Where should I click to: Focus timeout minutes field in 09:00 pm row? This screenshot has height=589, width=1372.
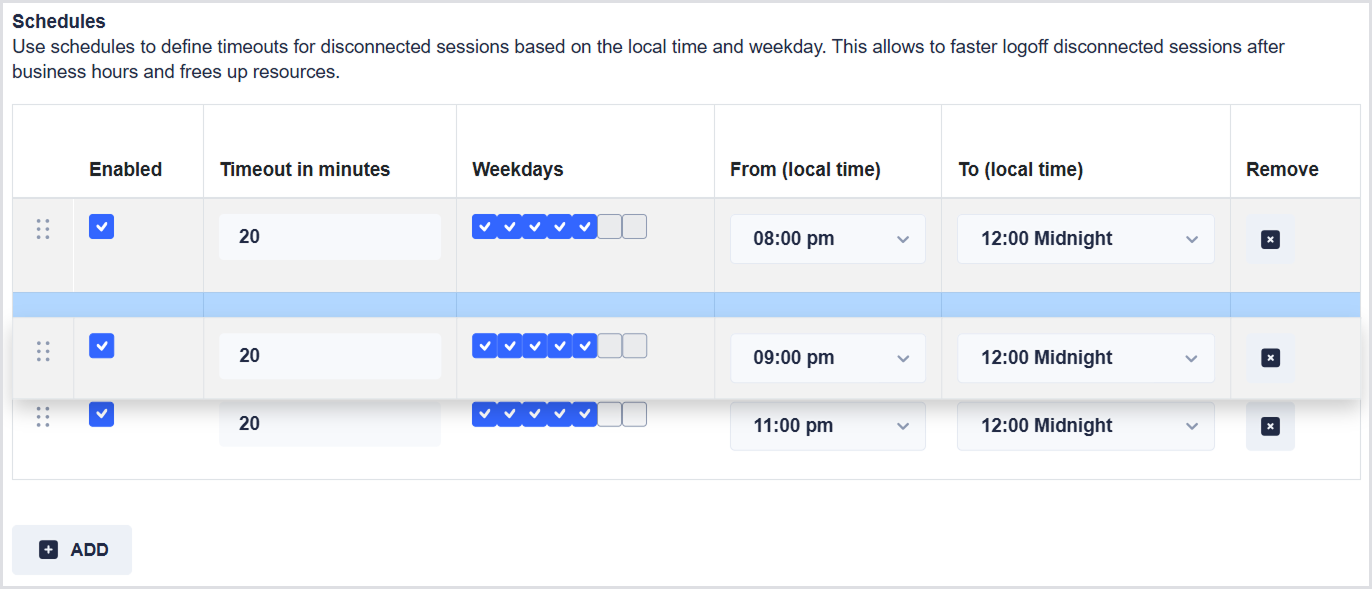click(x=329, y=356)
